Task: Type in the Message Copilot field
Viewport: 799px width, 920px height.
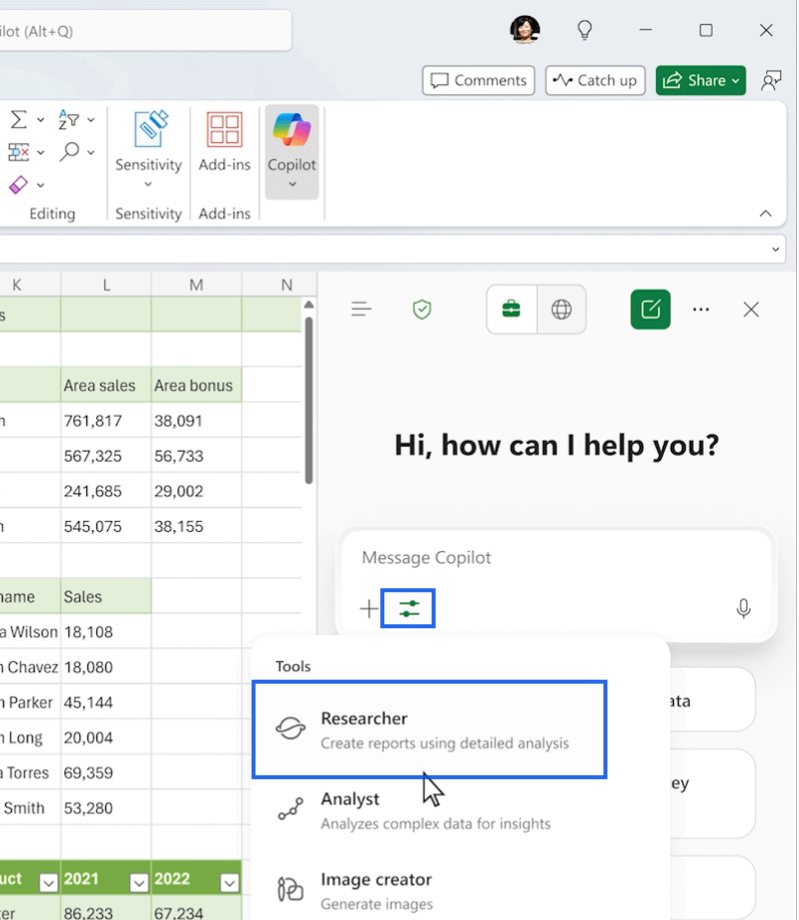Action: point(555,558)
